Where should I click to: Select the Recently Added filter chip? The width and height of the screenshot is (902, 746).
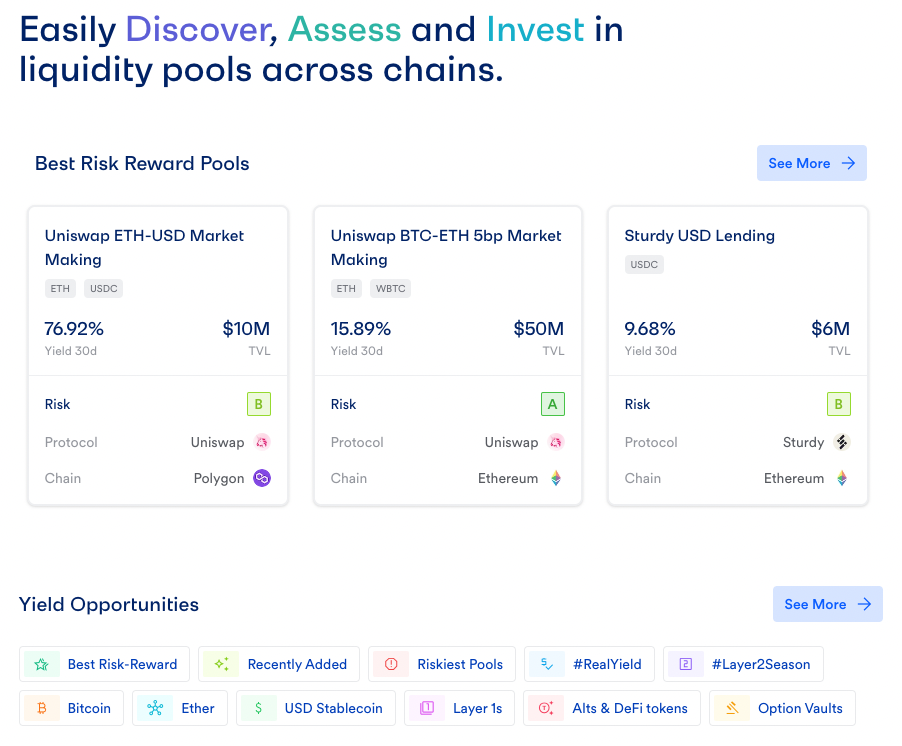point(279,664)
